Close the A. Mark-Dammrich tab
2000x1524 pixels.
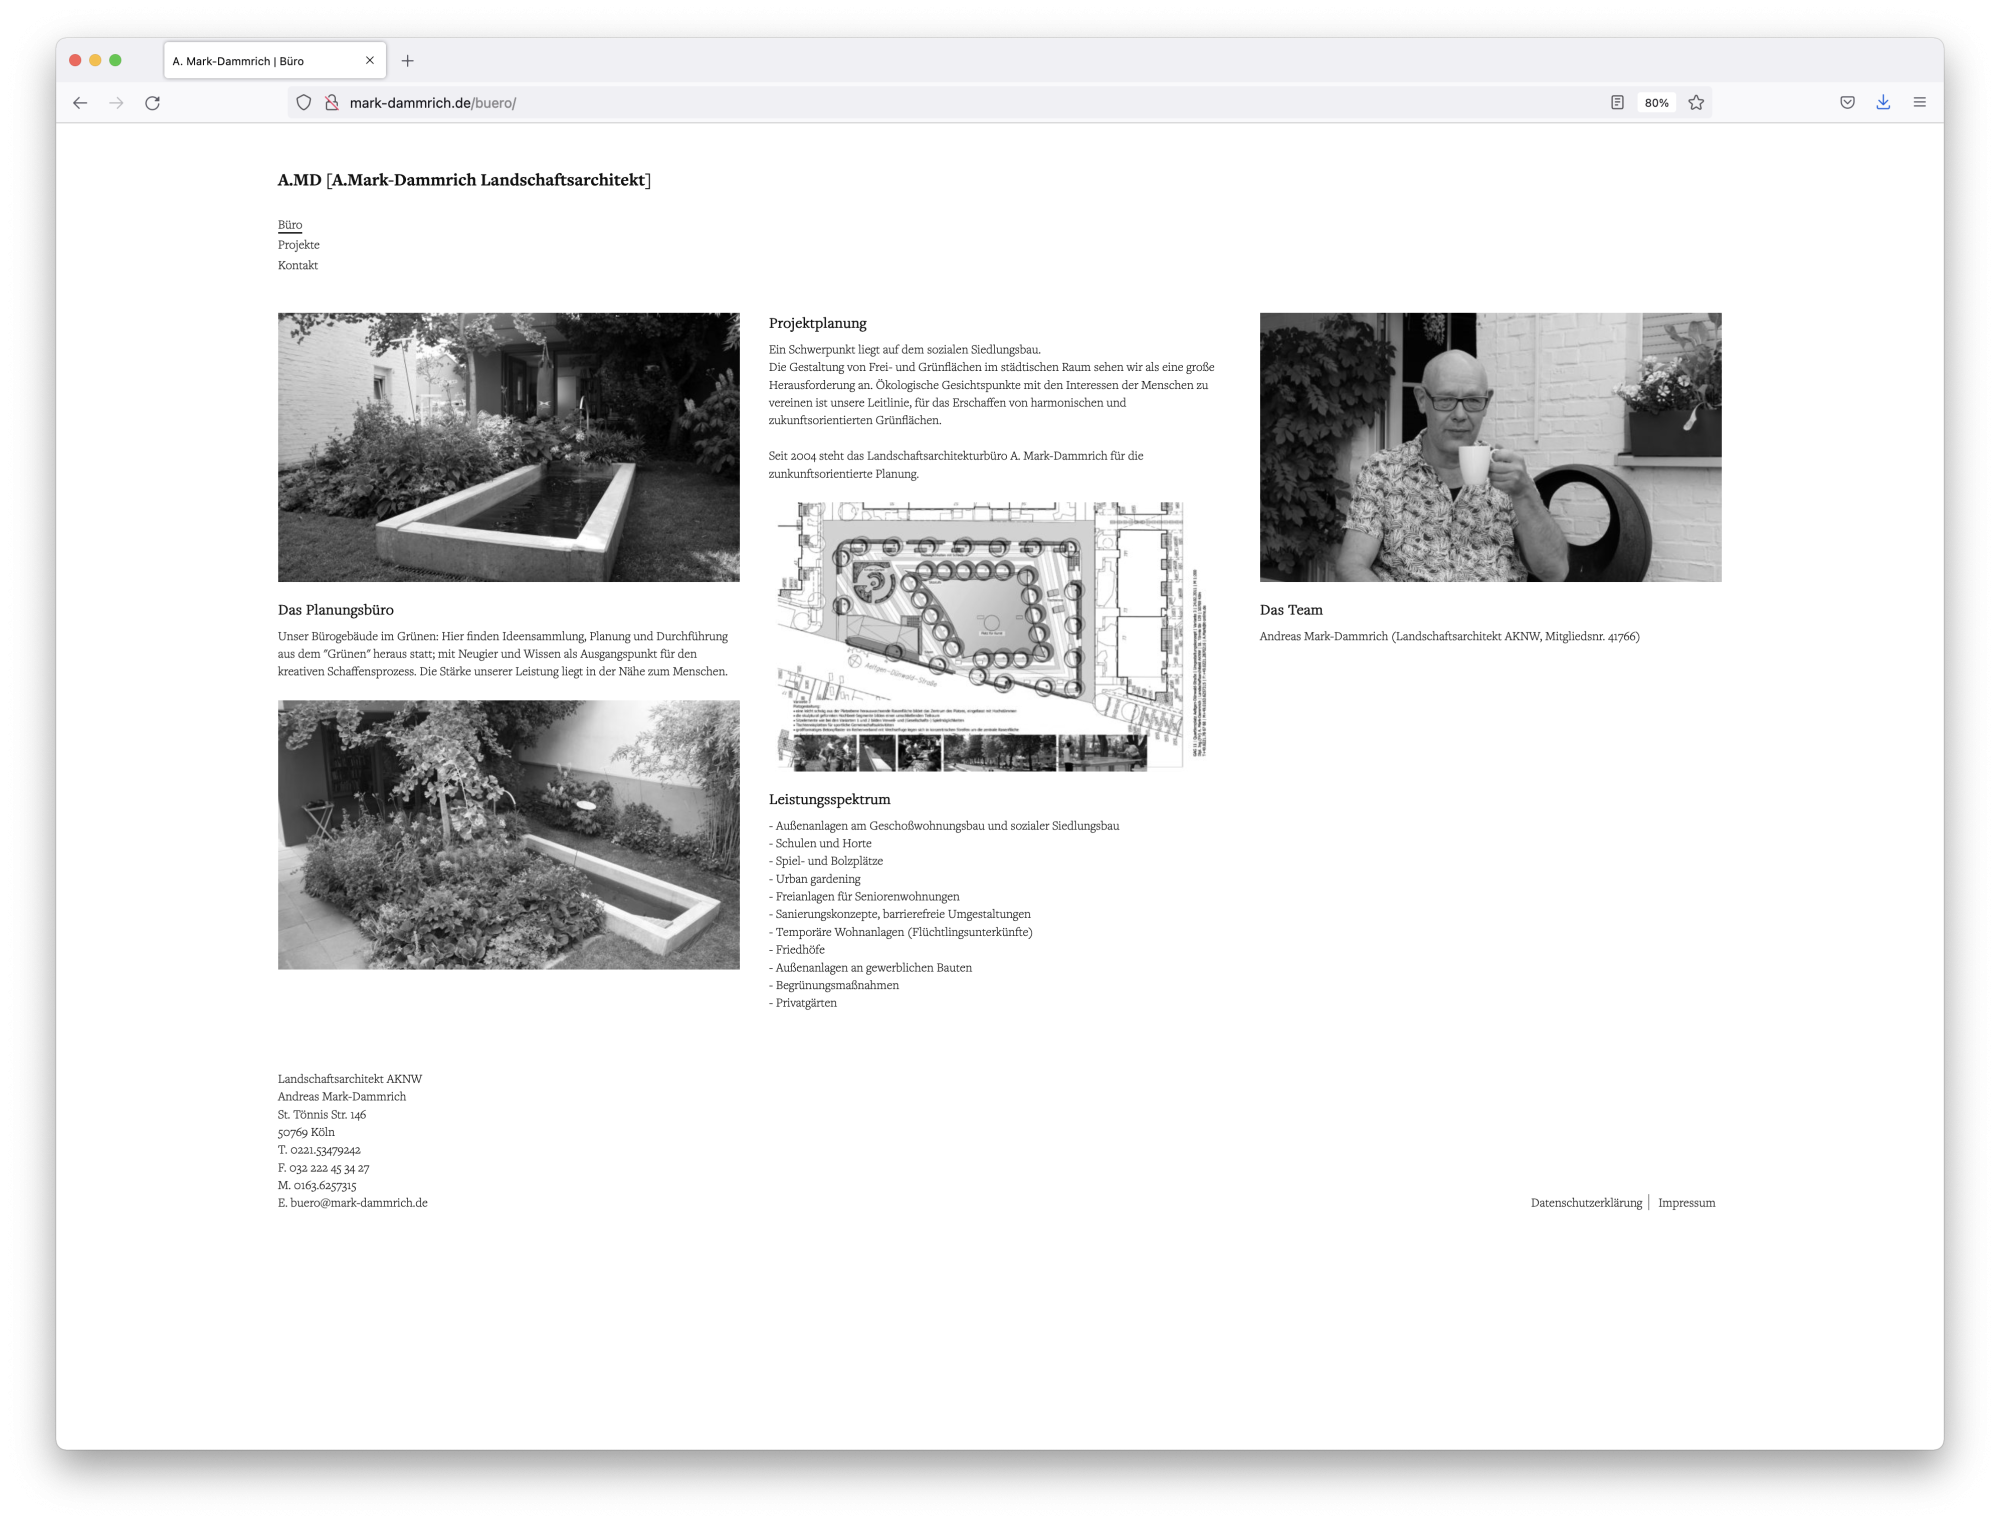[x=370, y=61]
